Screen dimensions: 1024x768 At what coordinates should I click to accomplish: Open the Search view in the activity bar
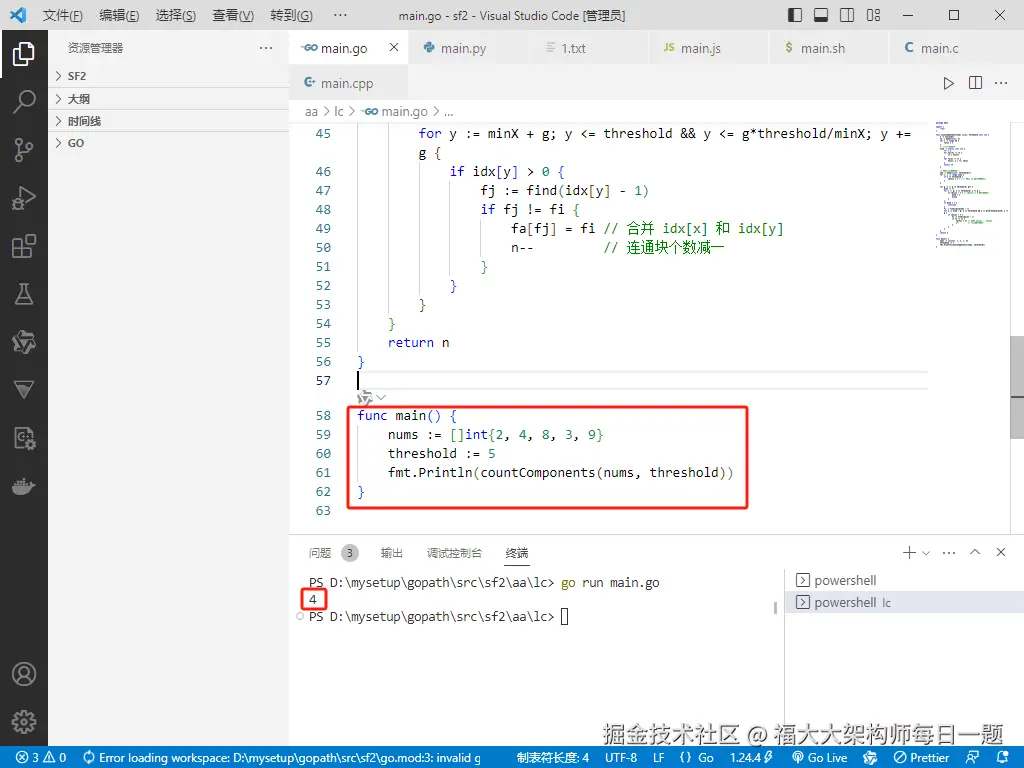click(24, 101)
